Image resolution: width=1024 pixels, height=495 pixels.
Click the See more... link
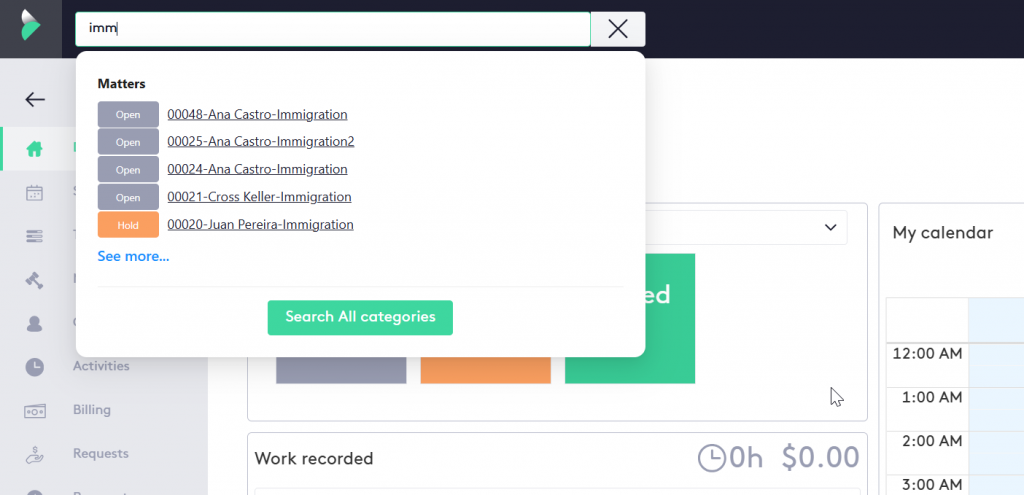pyautogui.click(x=133, y=257)
